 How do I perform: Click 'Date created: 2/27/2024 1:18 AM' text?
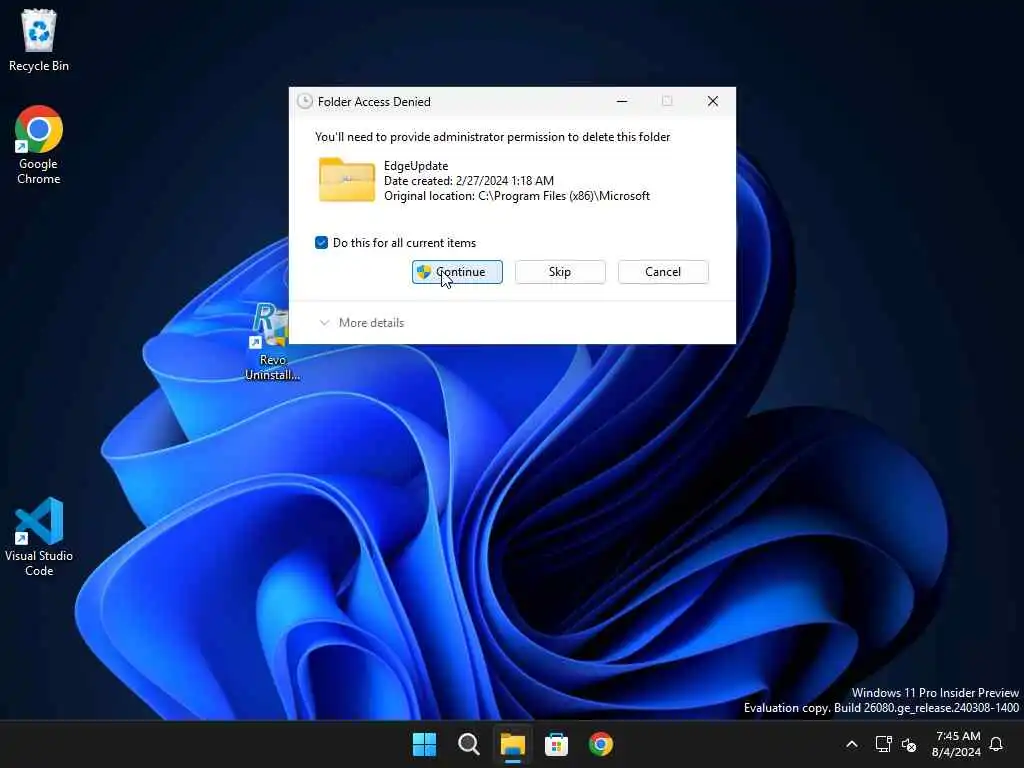(469, 181)
